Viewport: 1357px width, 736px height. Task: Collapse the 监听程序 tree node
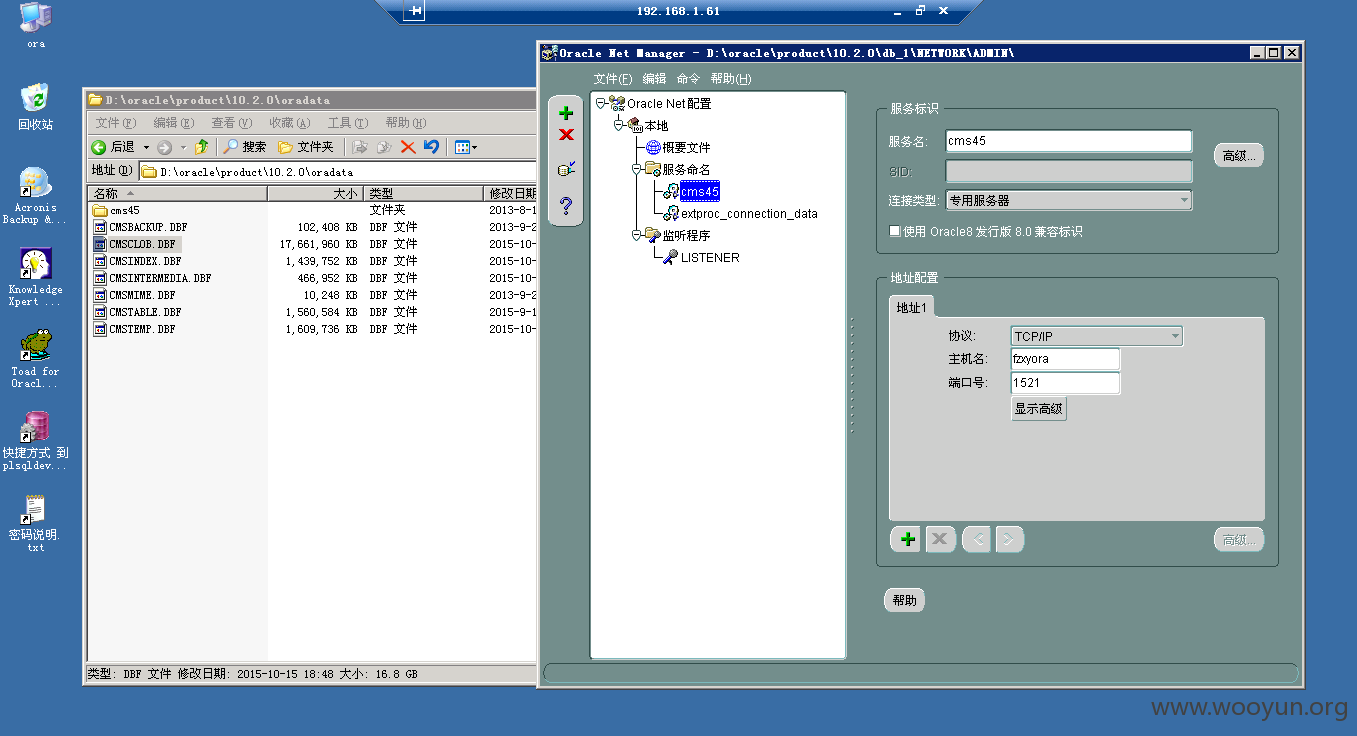[636, 235]
